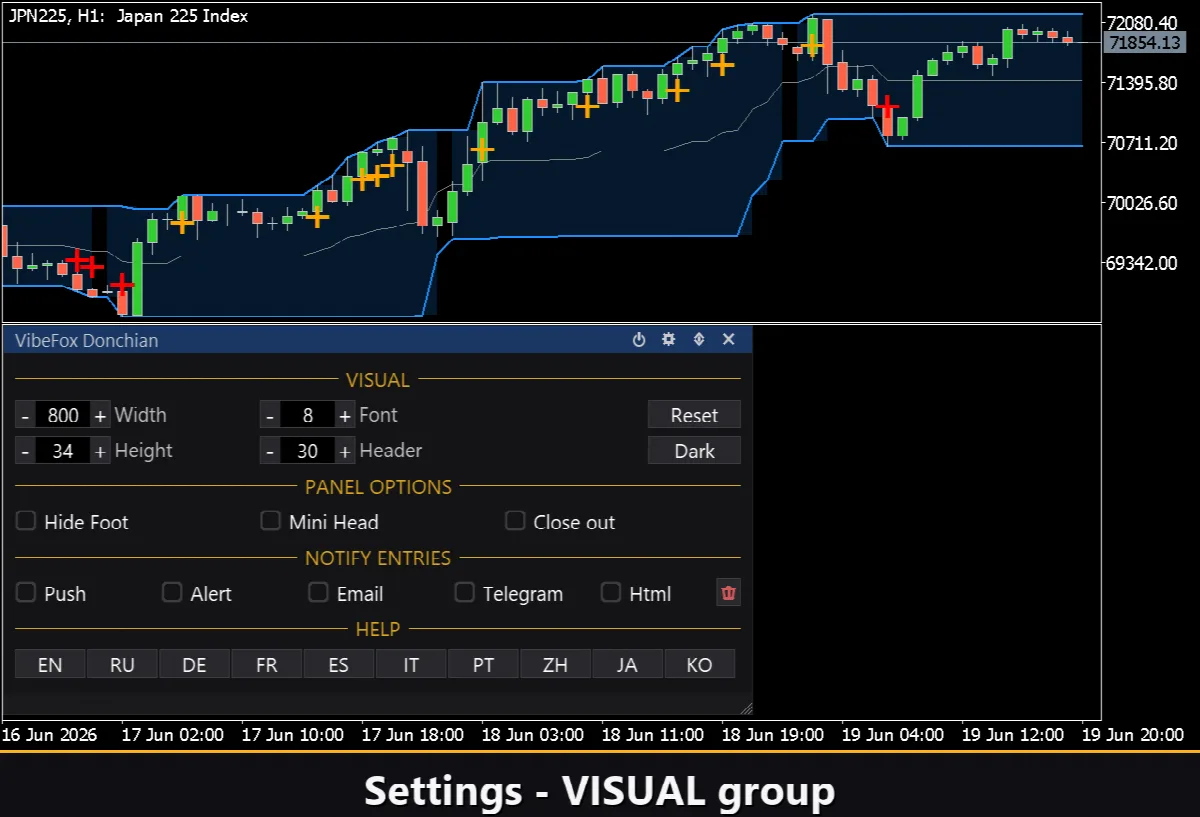Enable Html notifications checkbox
The width and height of the screenshot is (1200, 817).
click(x=610, y=593)
